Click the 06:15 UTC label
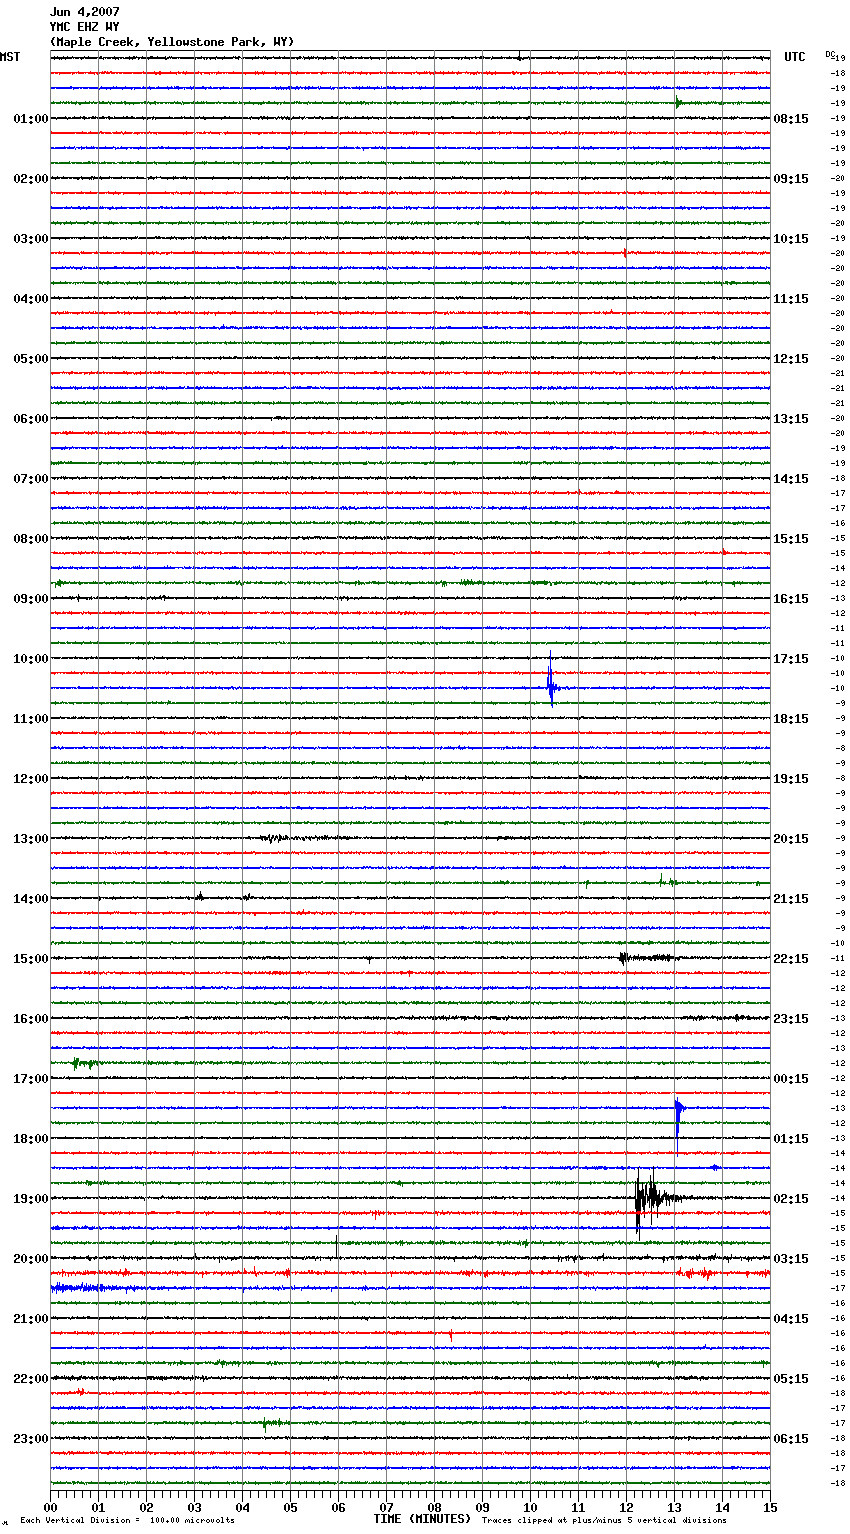The width and height of the screenshot is (850, 1534). [x=791, y=1439]
